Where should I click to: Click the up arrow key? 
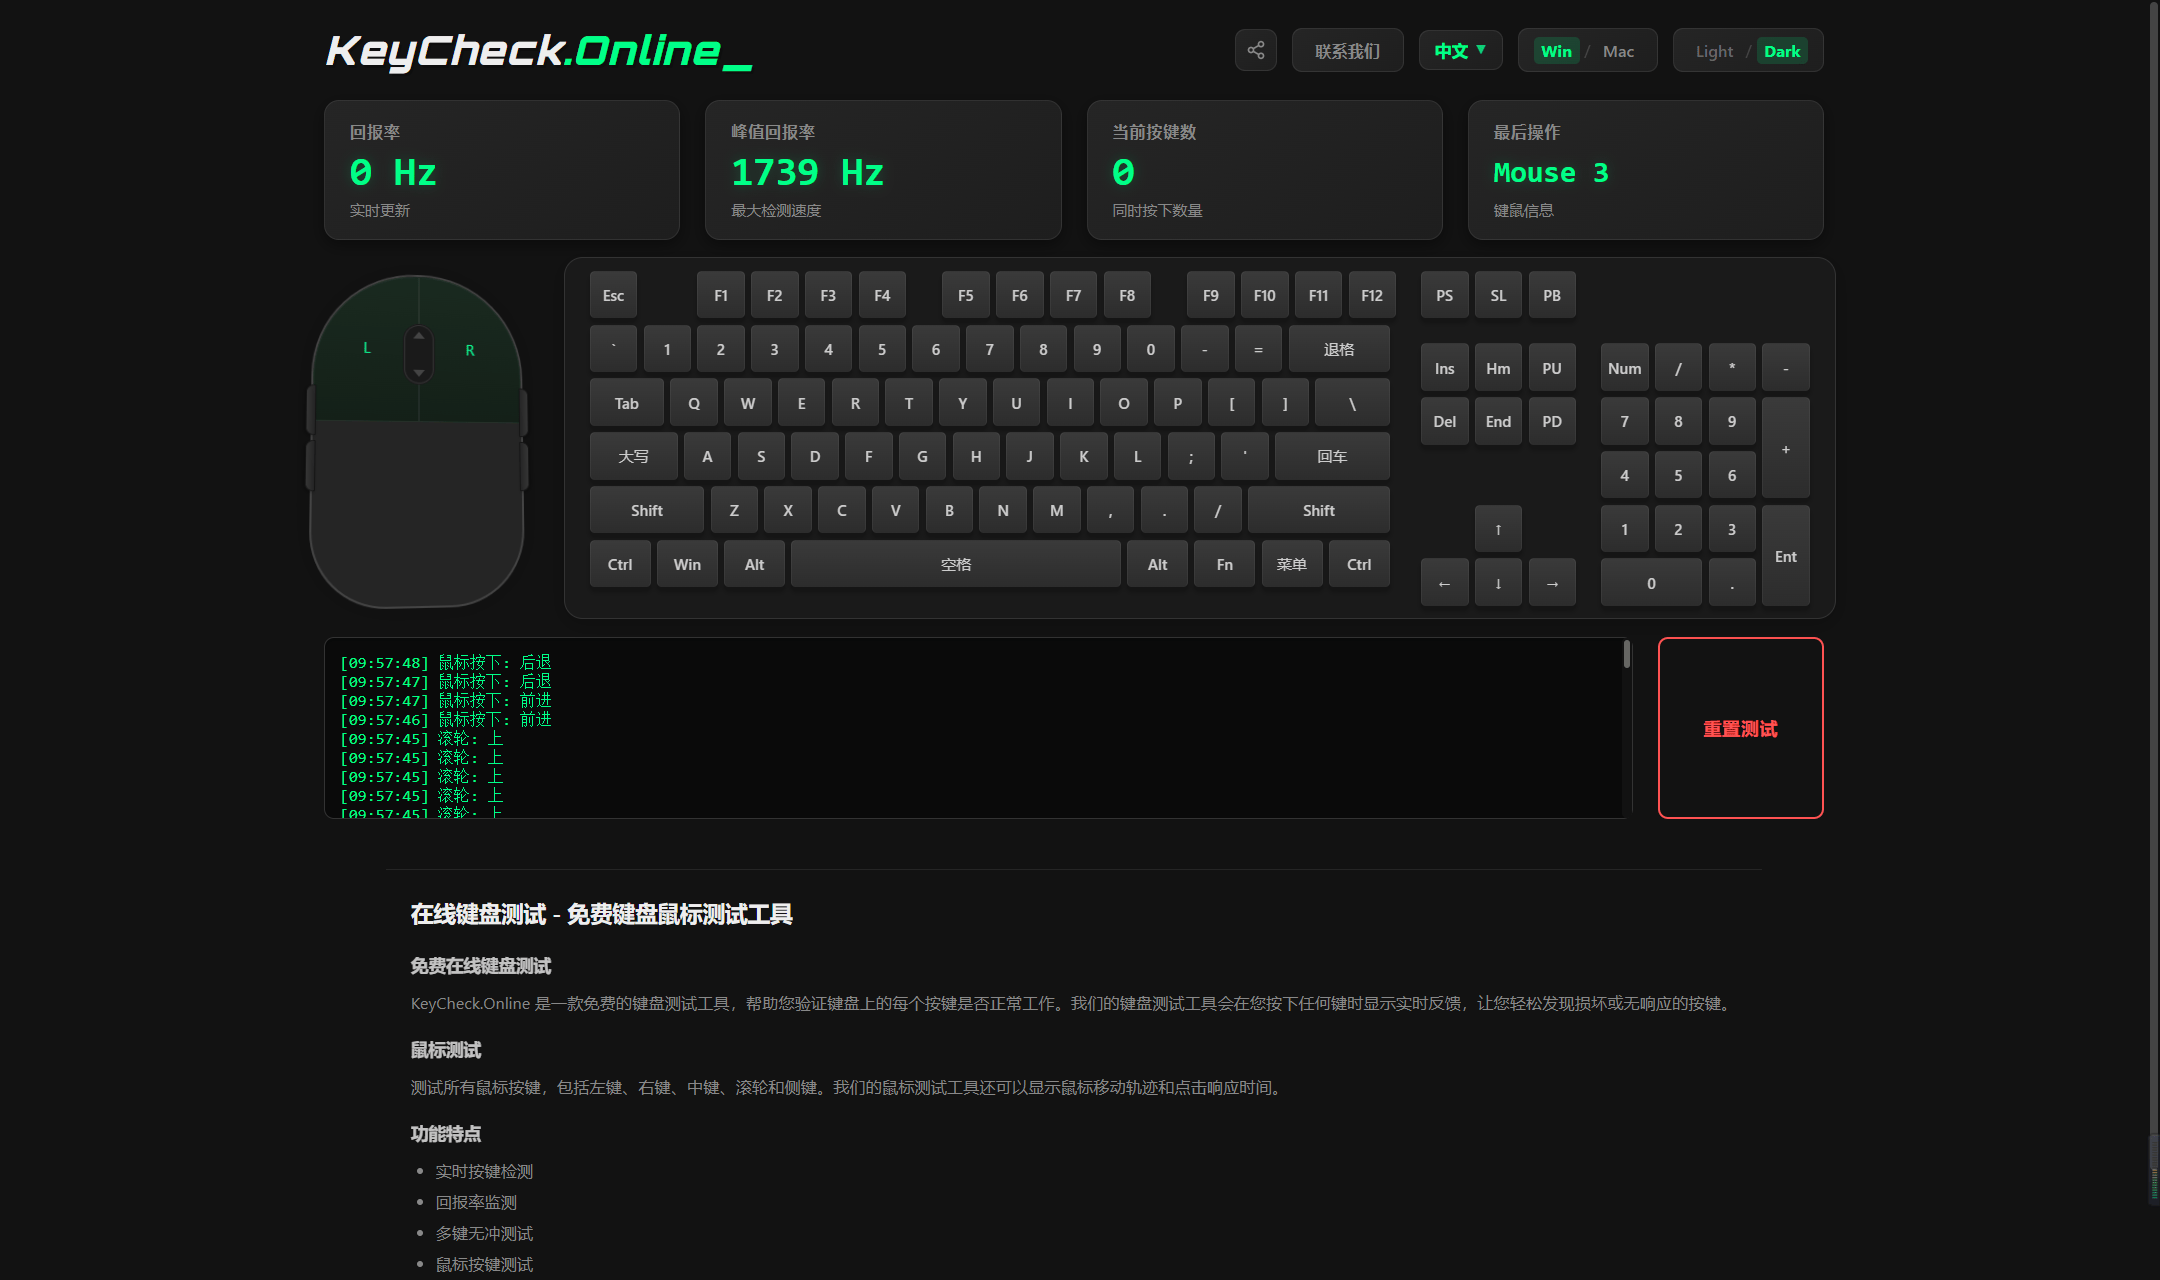(x=1498, y=529)
